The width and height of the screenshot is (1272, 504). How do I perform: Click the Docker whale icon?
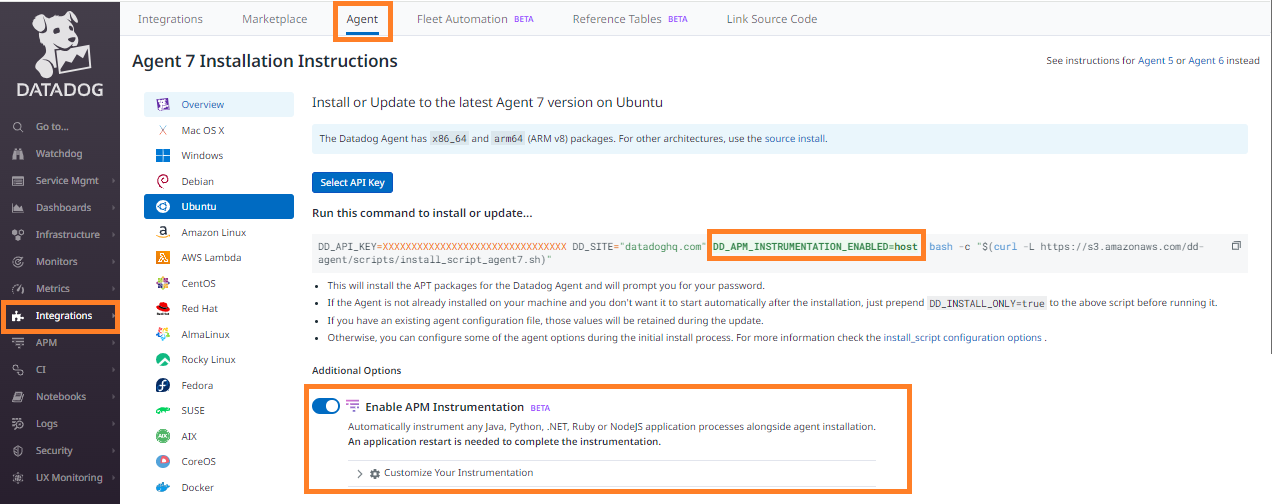[x=162, y=487]
